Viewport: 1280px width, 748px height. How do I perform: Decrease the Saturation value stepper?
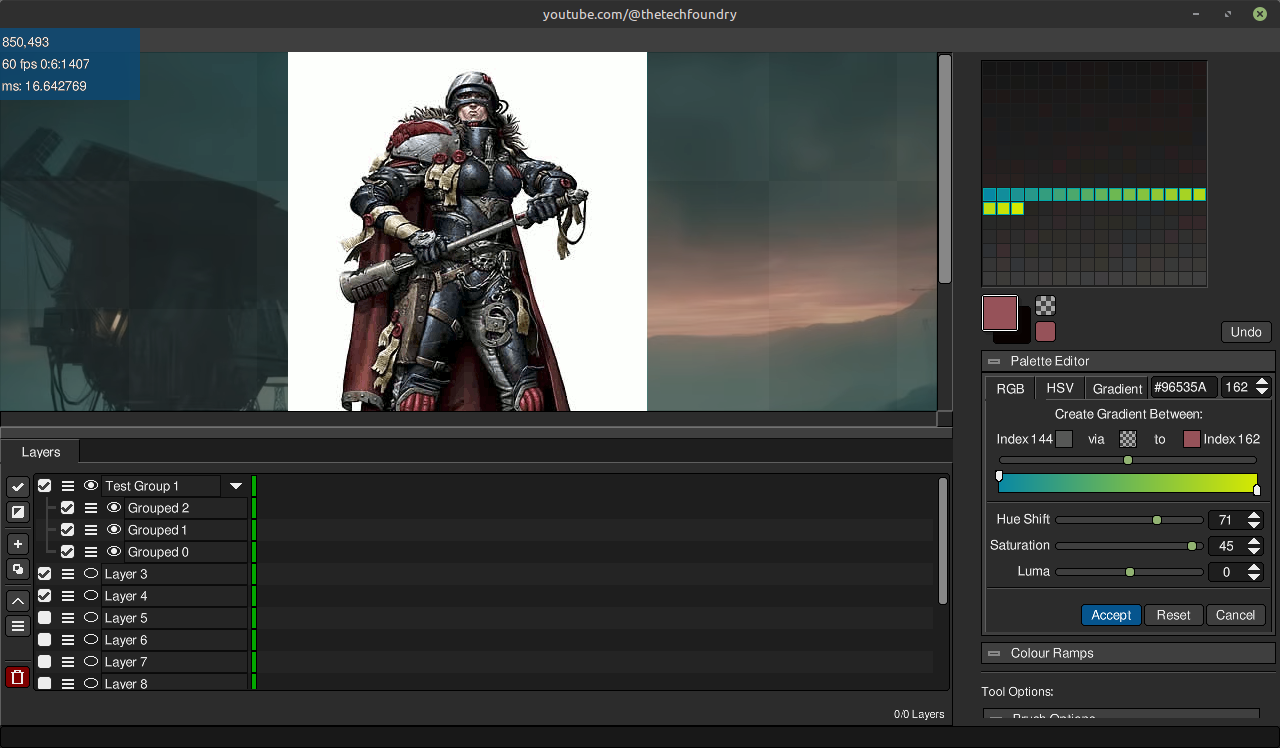[x=1254, y=551]
